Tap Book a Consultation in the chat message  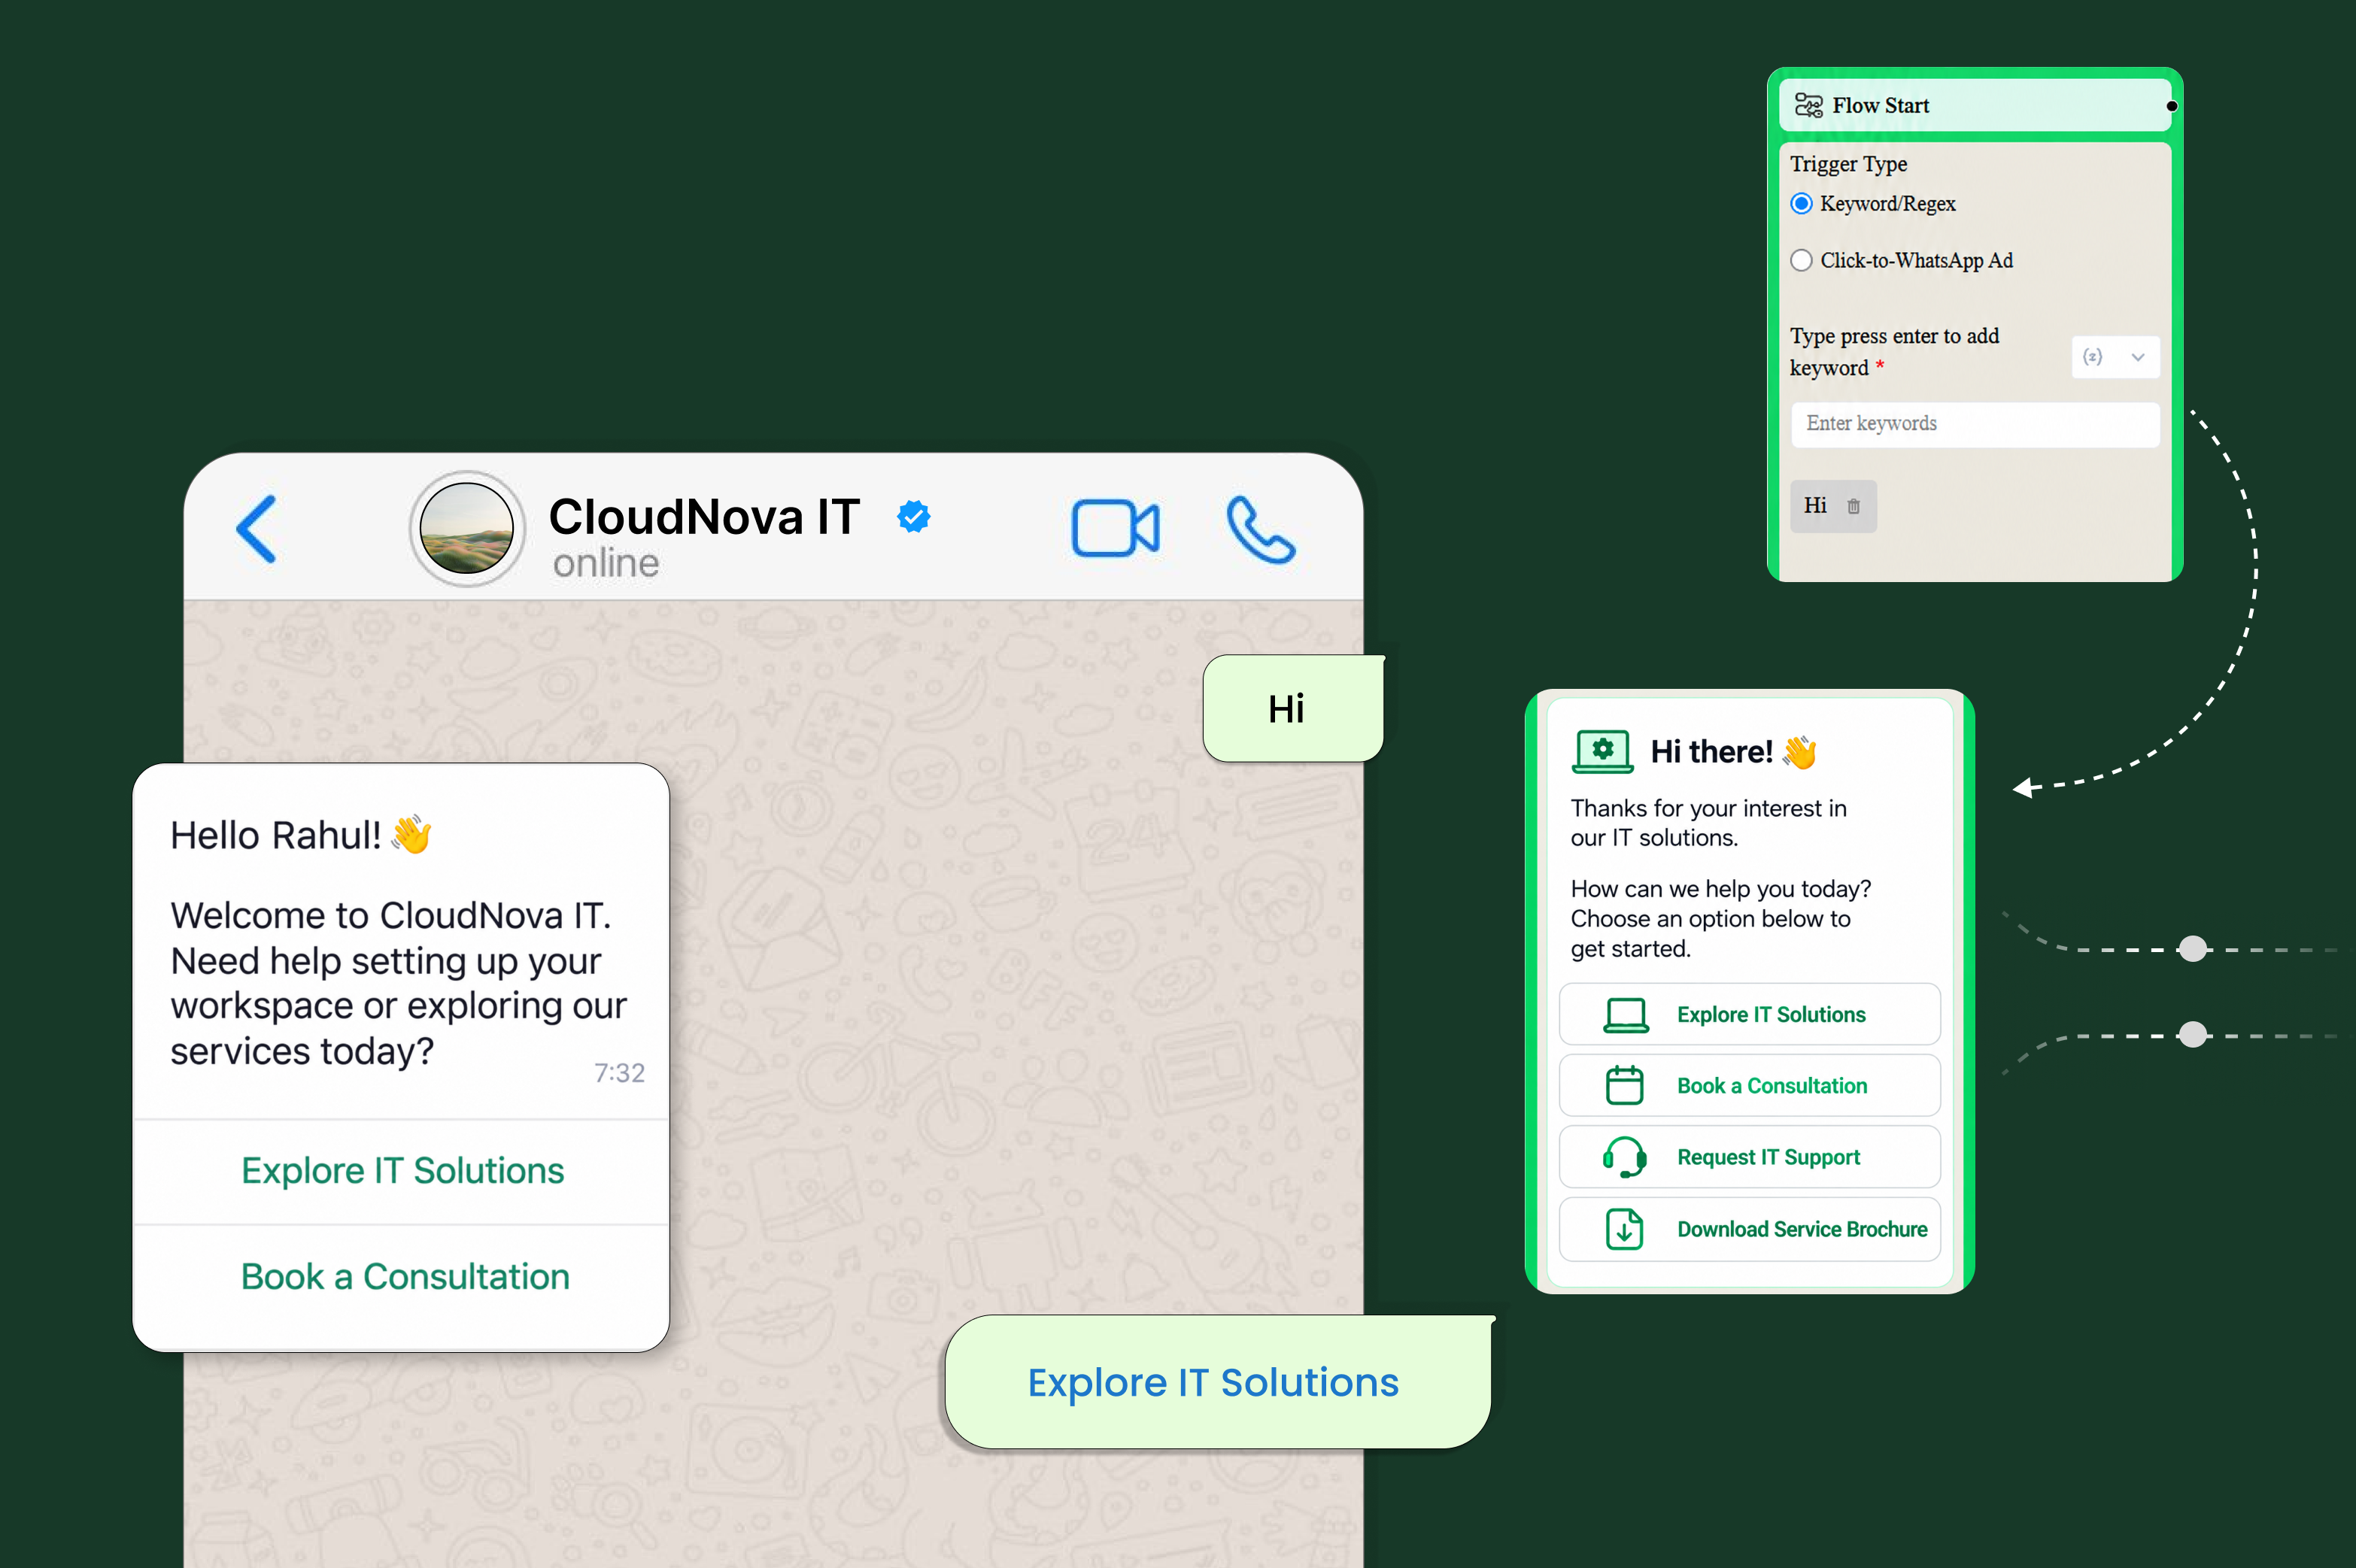tap(402, 1277)
